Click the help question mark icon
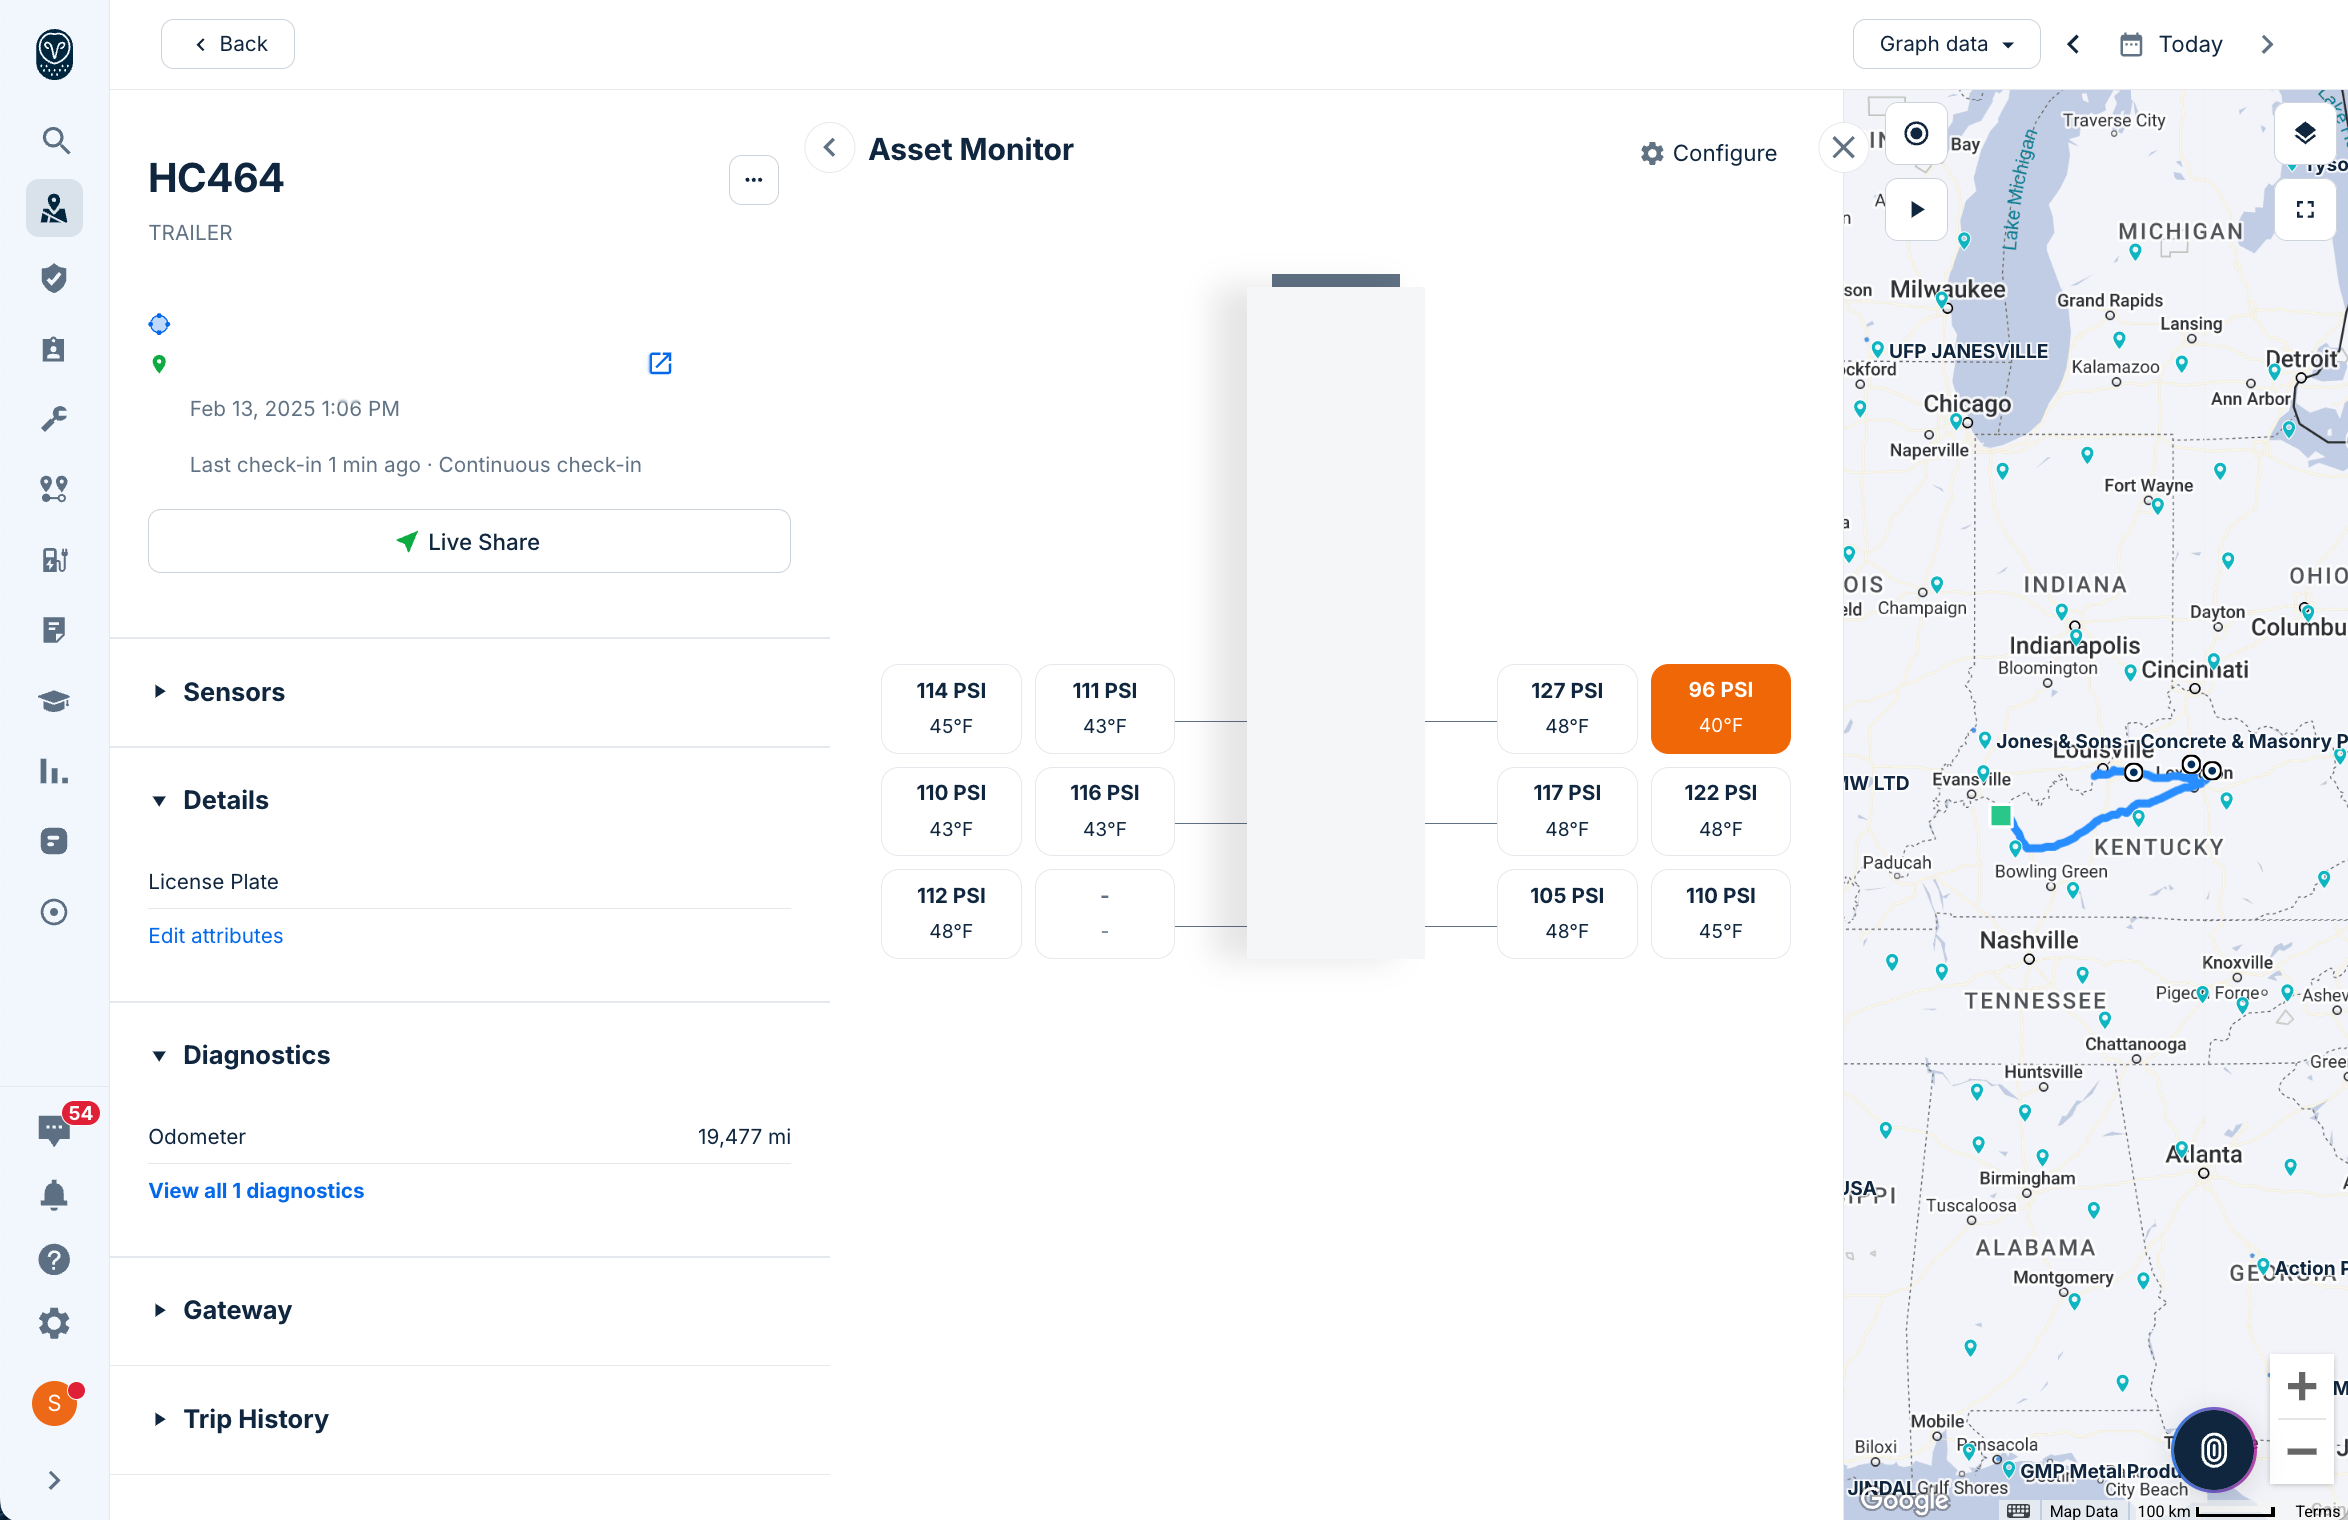This screenshot has width=2348, height=1520. tap(55, 1259)
